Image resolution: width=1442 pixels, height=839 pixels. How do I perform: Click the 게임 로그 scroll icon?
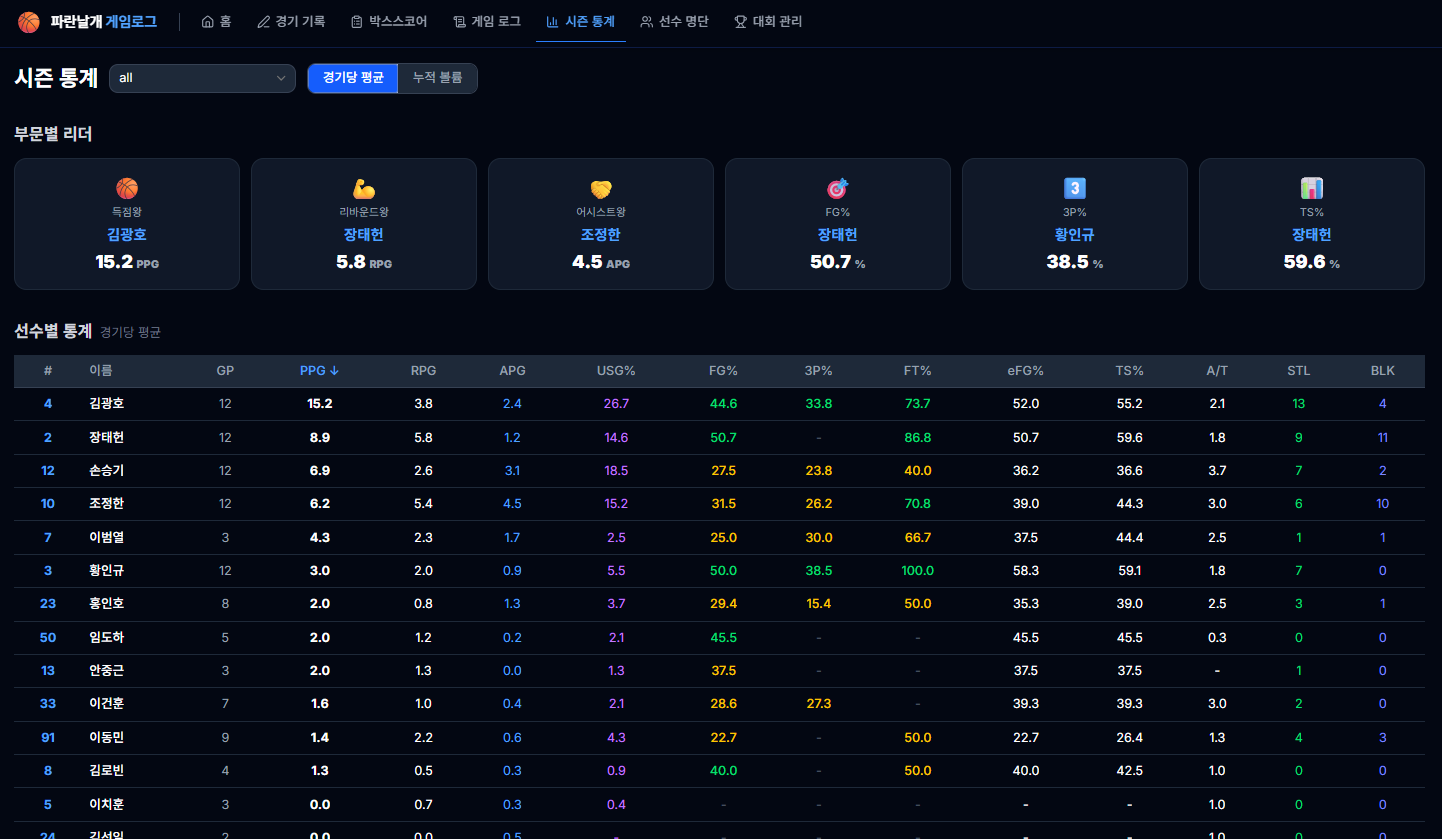459,22
